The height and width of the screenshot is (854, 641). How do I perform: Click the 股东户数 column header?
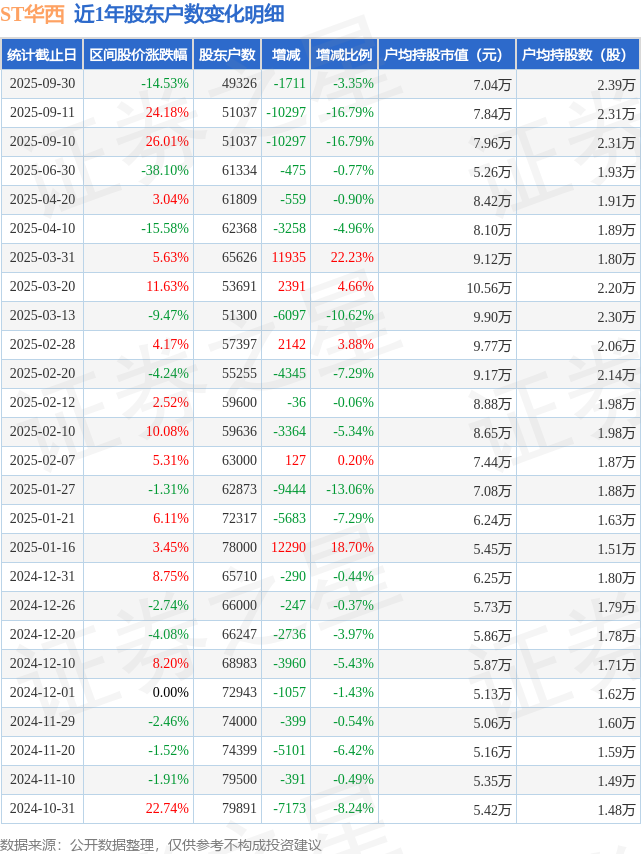[x=228, y=55]
